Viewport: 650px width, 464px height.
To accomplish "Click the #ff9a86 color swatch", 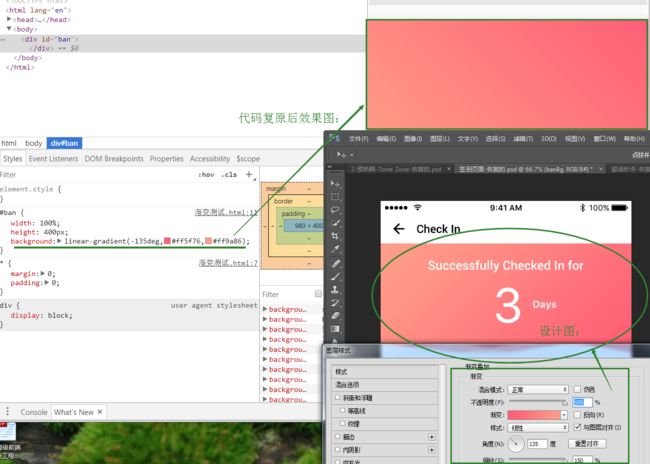I will (x=208, y=241).
